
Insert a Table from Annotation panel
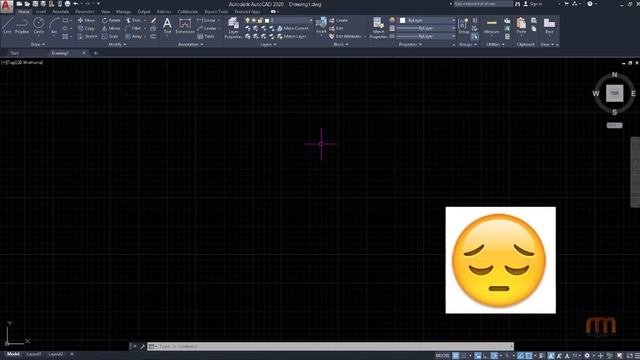(x=206, y=36)
